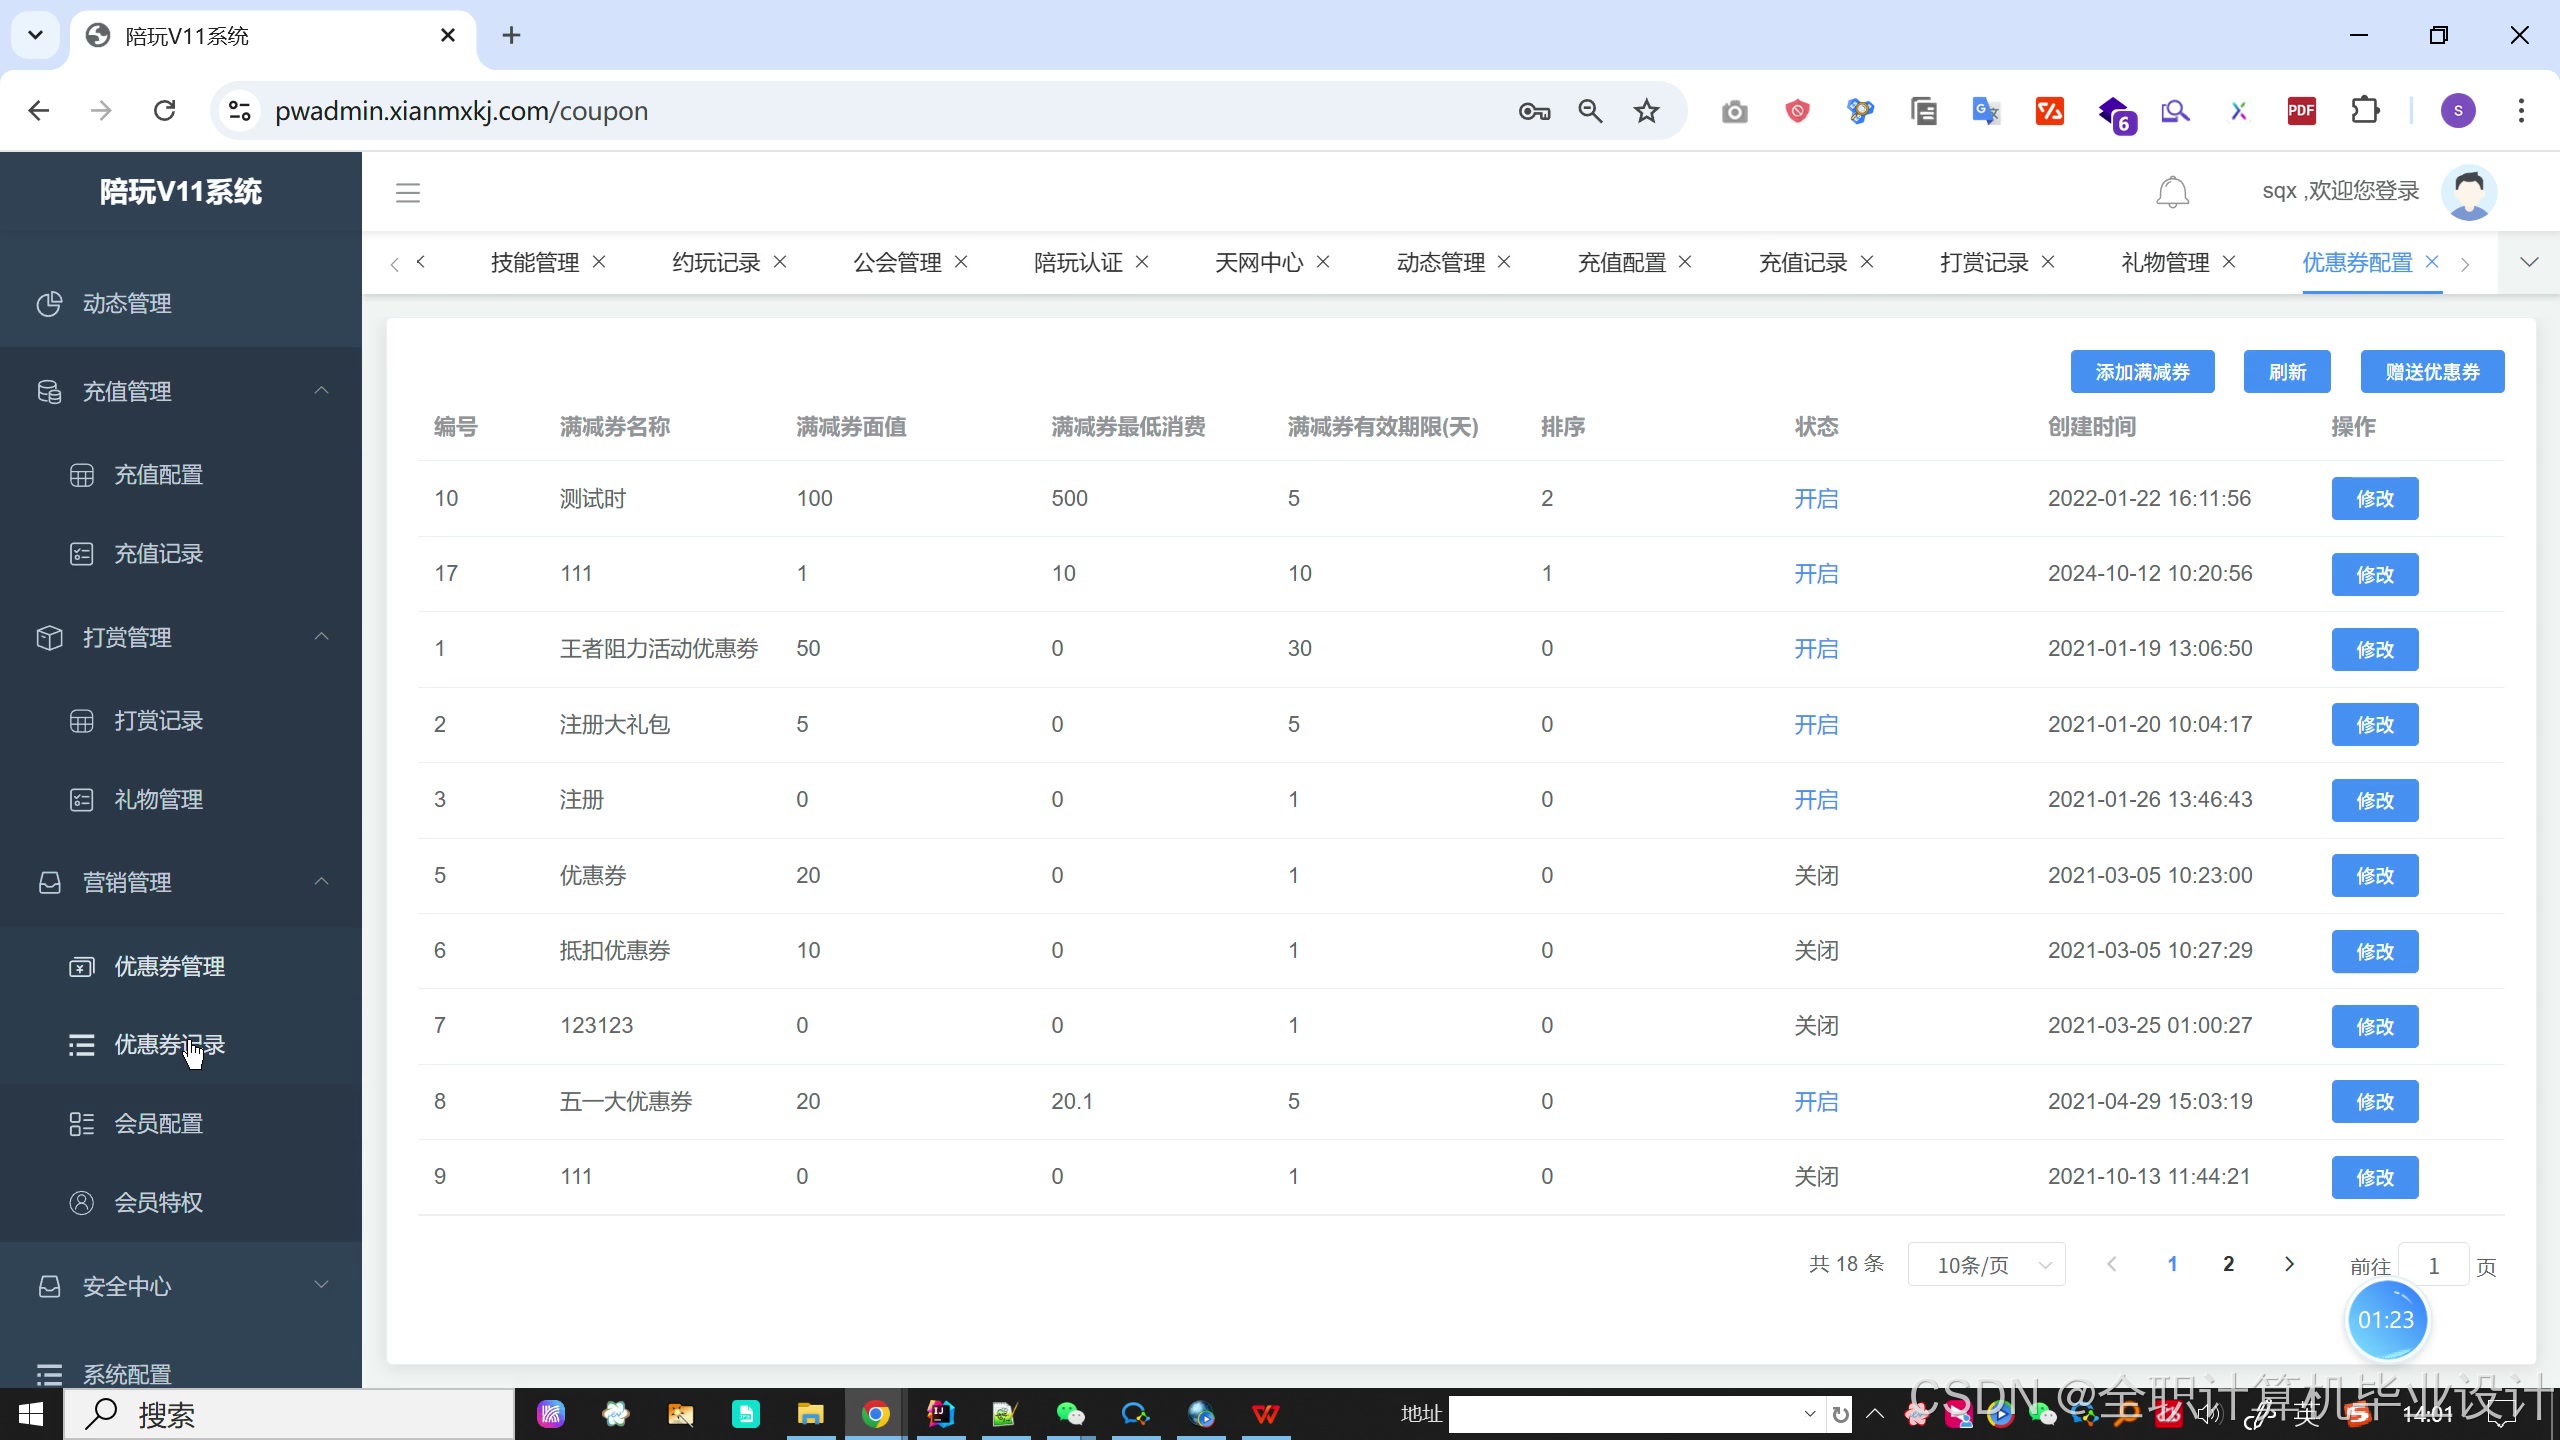Viewport: 2560px width, 1440px height.
Task: Select the 优惠券配置 tab
Action: pos(2357,263)
